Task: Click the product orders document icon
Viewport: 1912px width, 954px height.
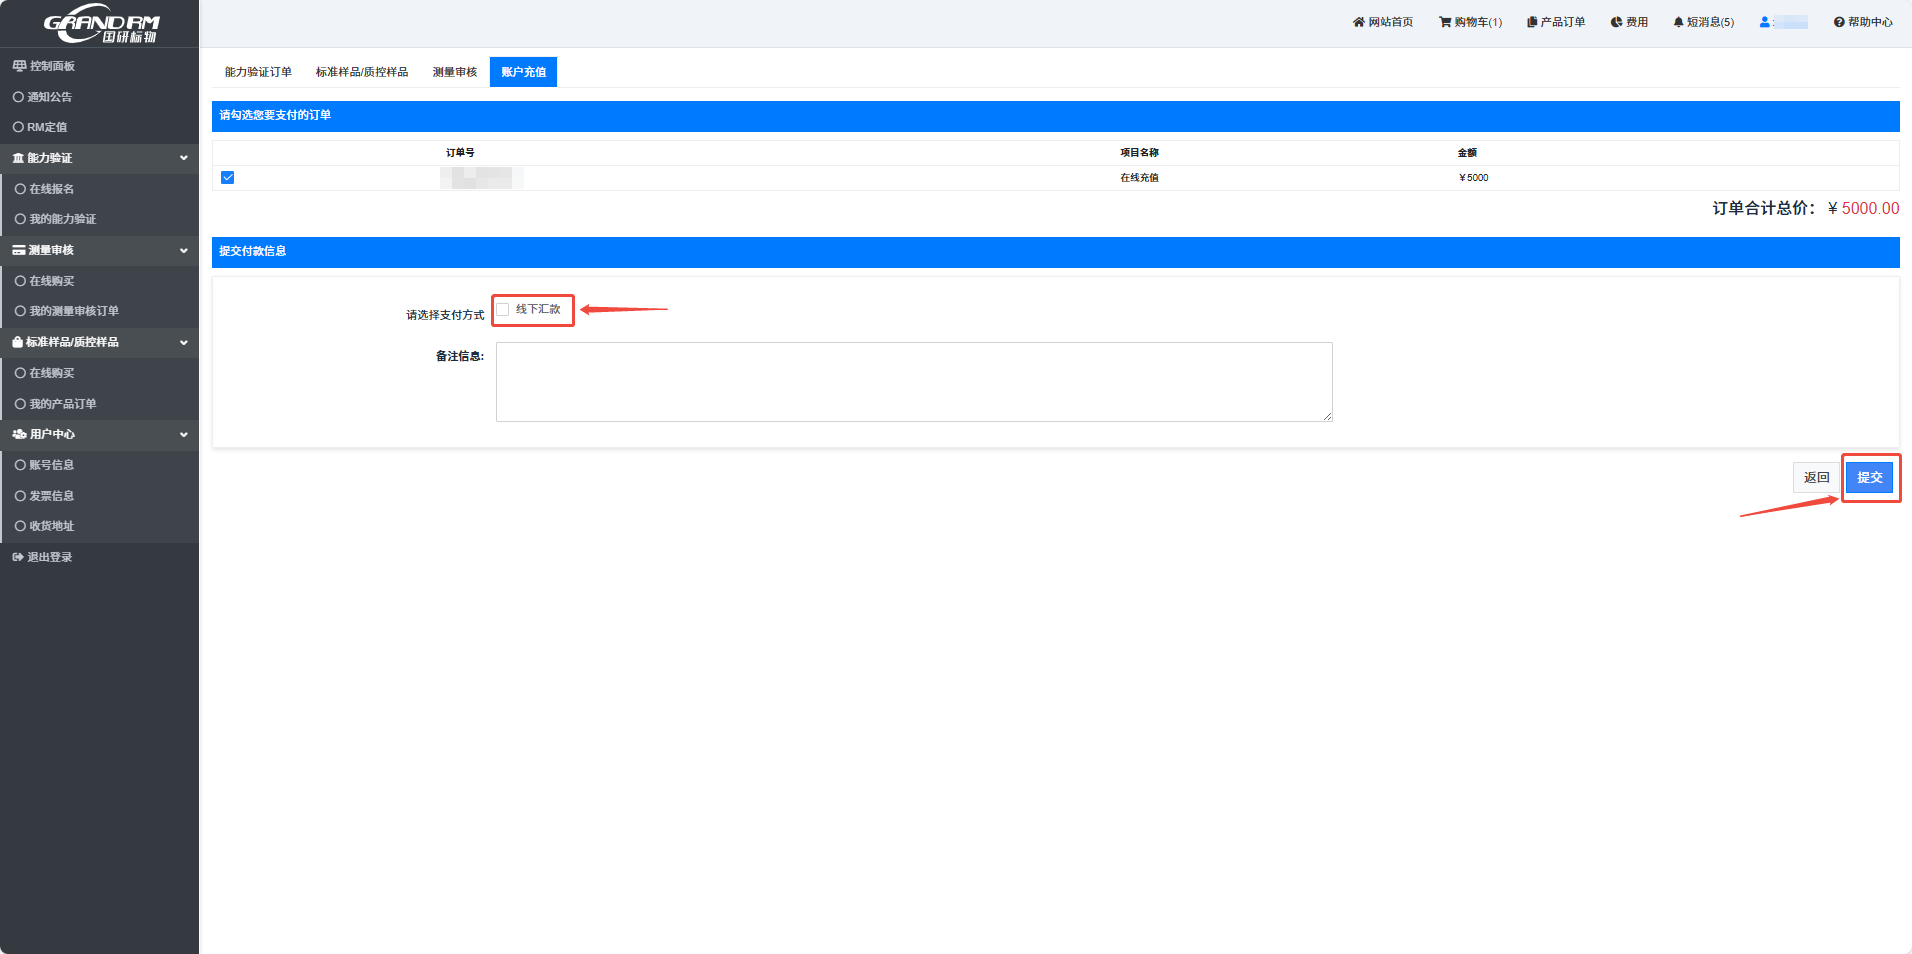Action: [1531, 22]
